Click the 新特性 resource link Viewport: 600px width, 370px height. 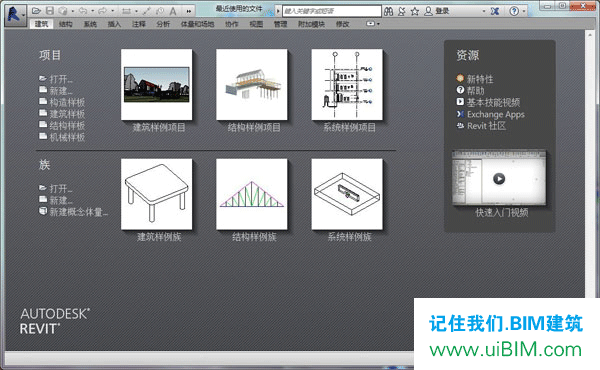tap(480, 79)
